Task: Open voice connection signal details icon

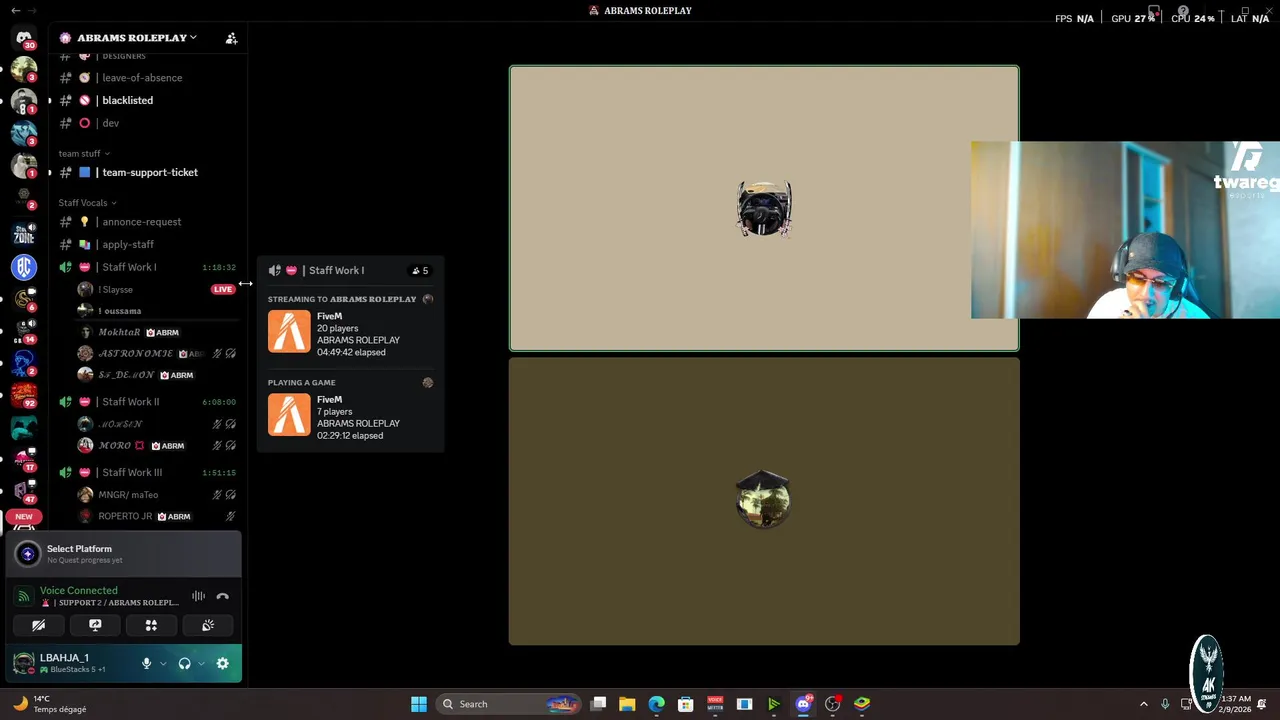Action: (24, 596)
